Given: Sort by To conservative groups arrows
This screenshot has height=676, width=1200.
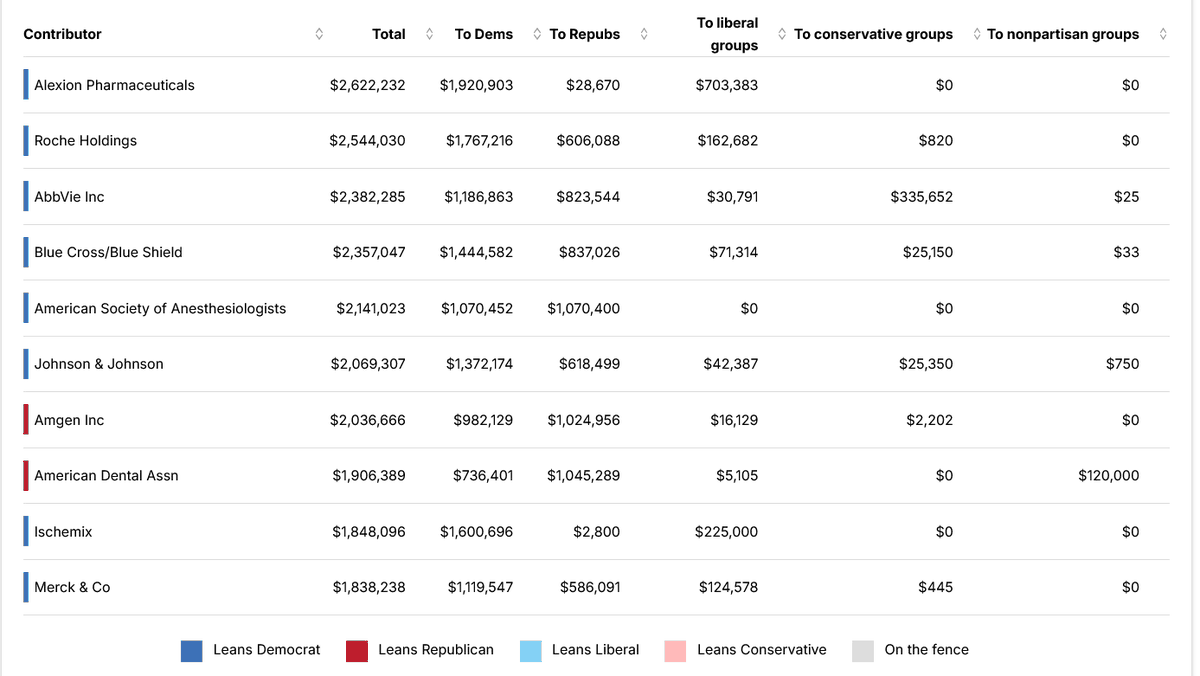Looking at the screenshot, I should (x=977, y=34).
